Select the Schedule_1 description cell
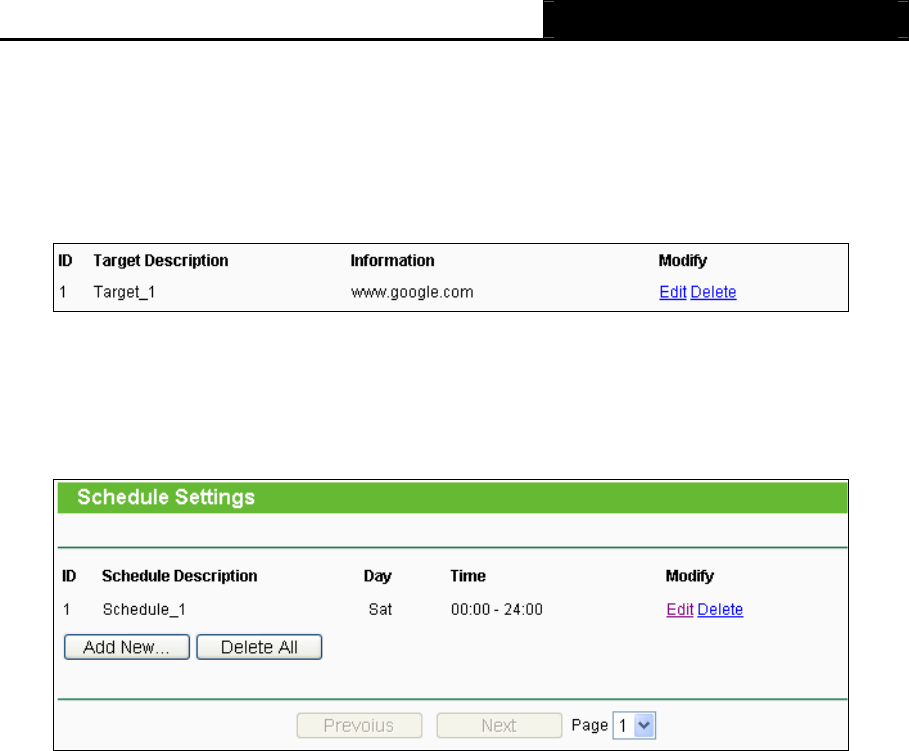909x751 pixels. click(x=144, y=609)
